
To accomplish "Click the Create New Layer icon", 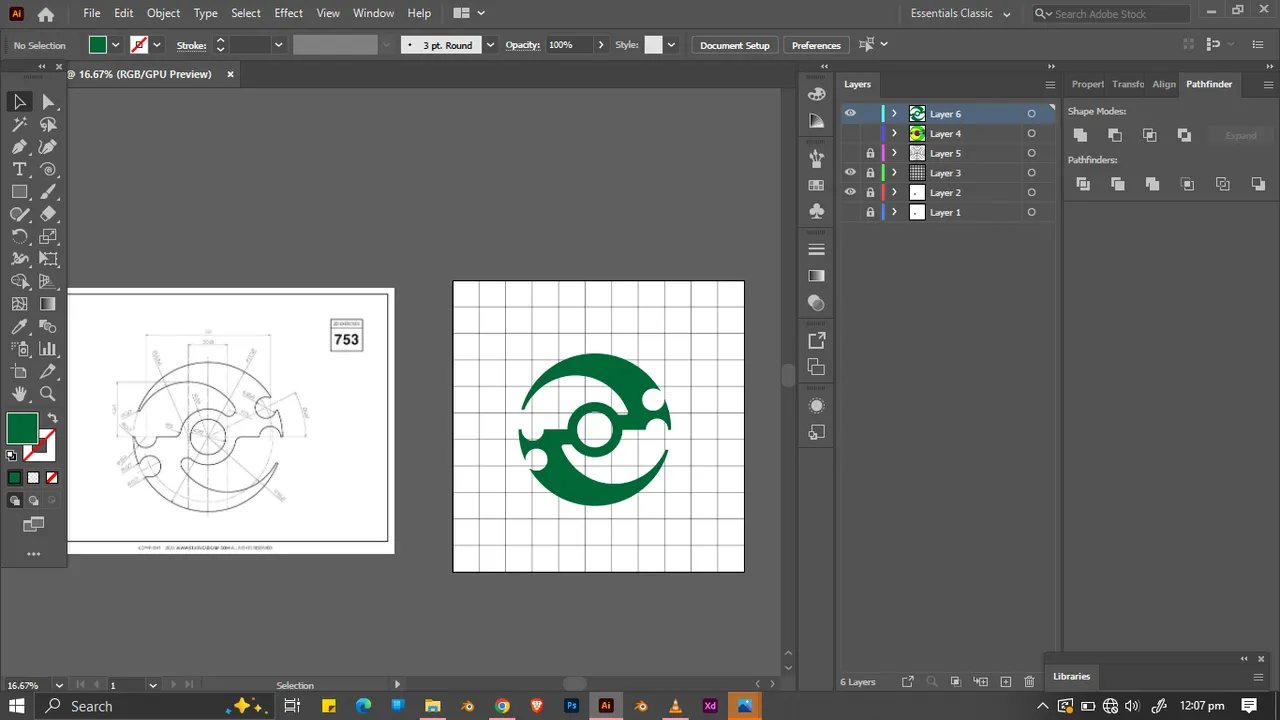I will 1006,682.
